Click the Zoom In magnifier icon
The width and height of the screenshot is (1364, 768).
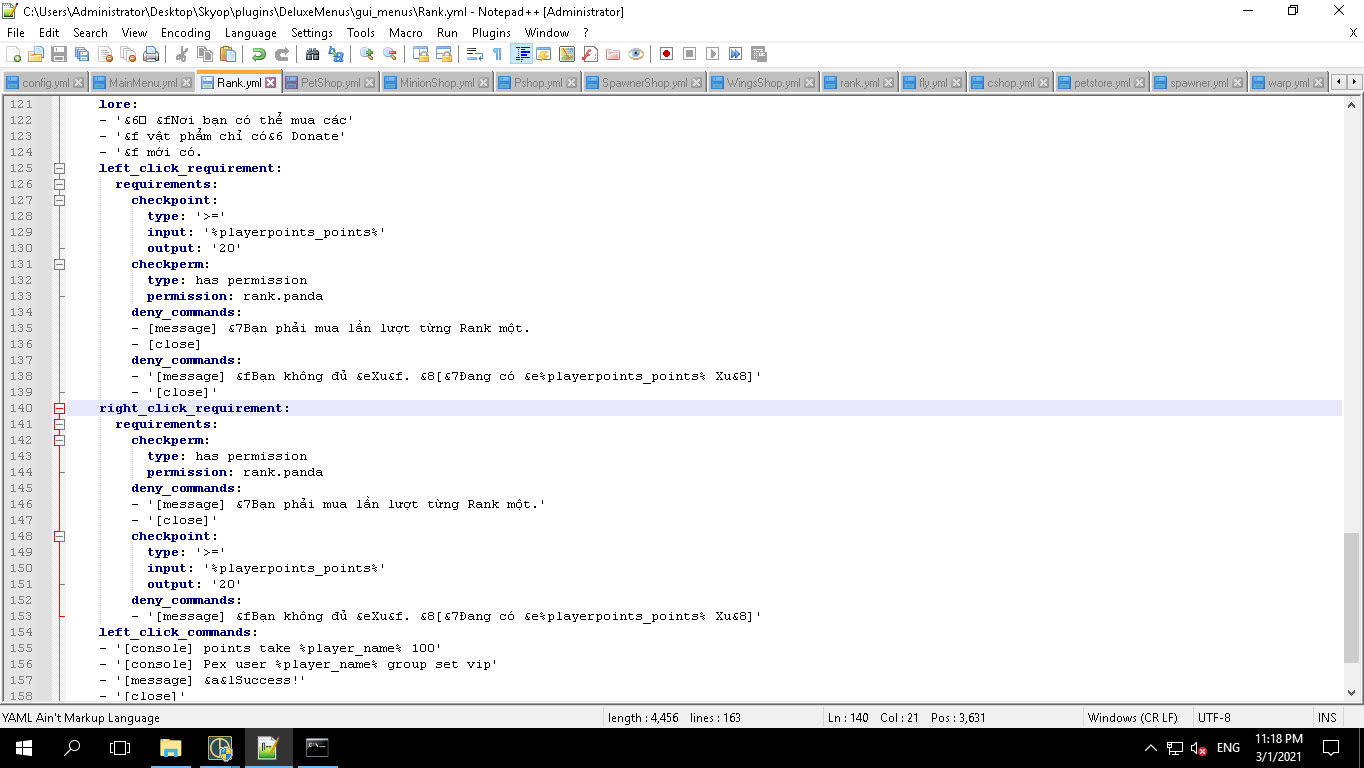(x=367, y=54)
